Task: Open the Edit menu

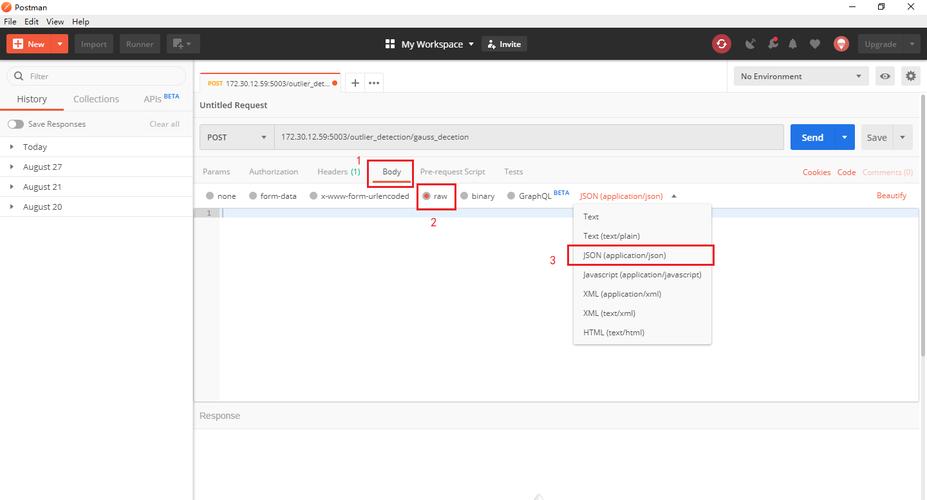Action: click(31, 21)
